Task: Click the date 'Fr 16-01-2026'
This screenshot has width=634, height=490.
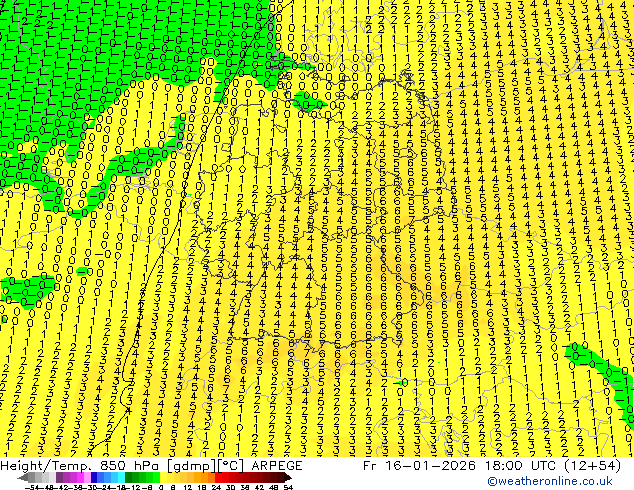Action: click(419, 466)
